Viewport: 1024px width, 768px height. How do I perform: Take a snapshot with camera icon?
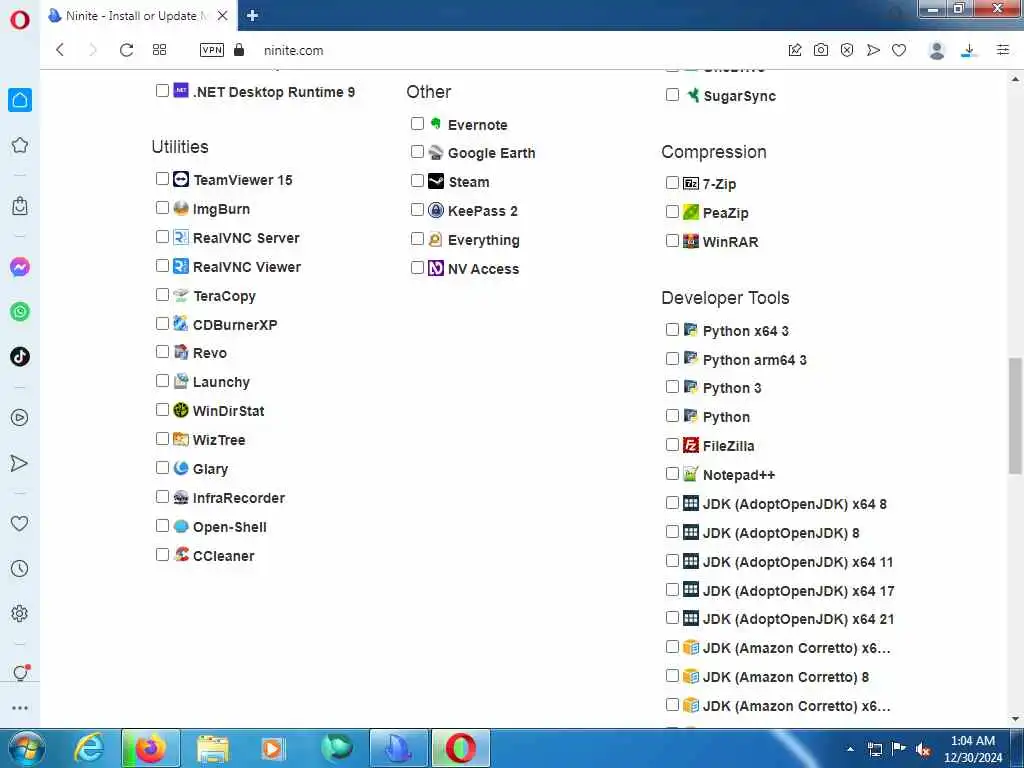click(x=821, y=50)
